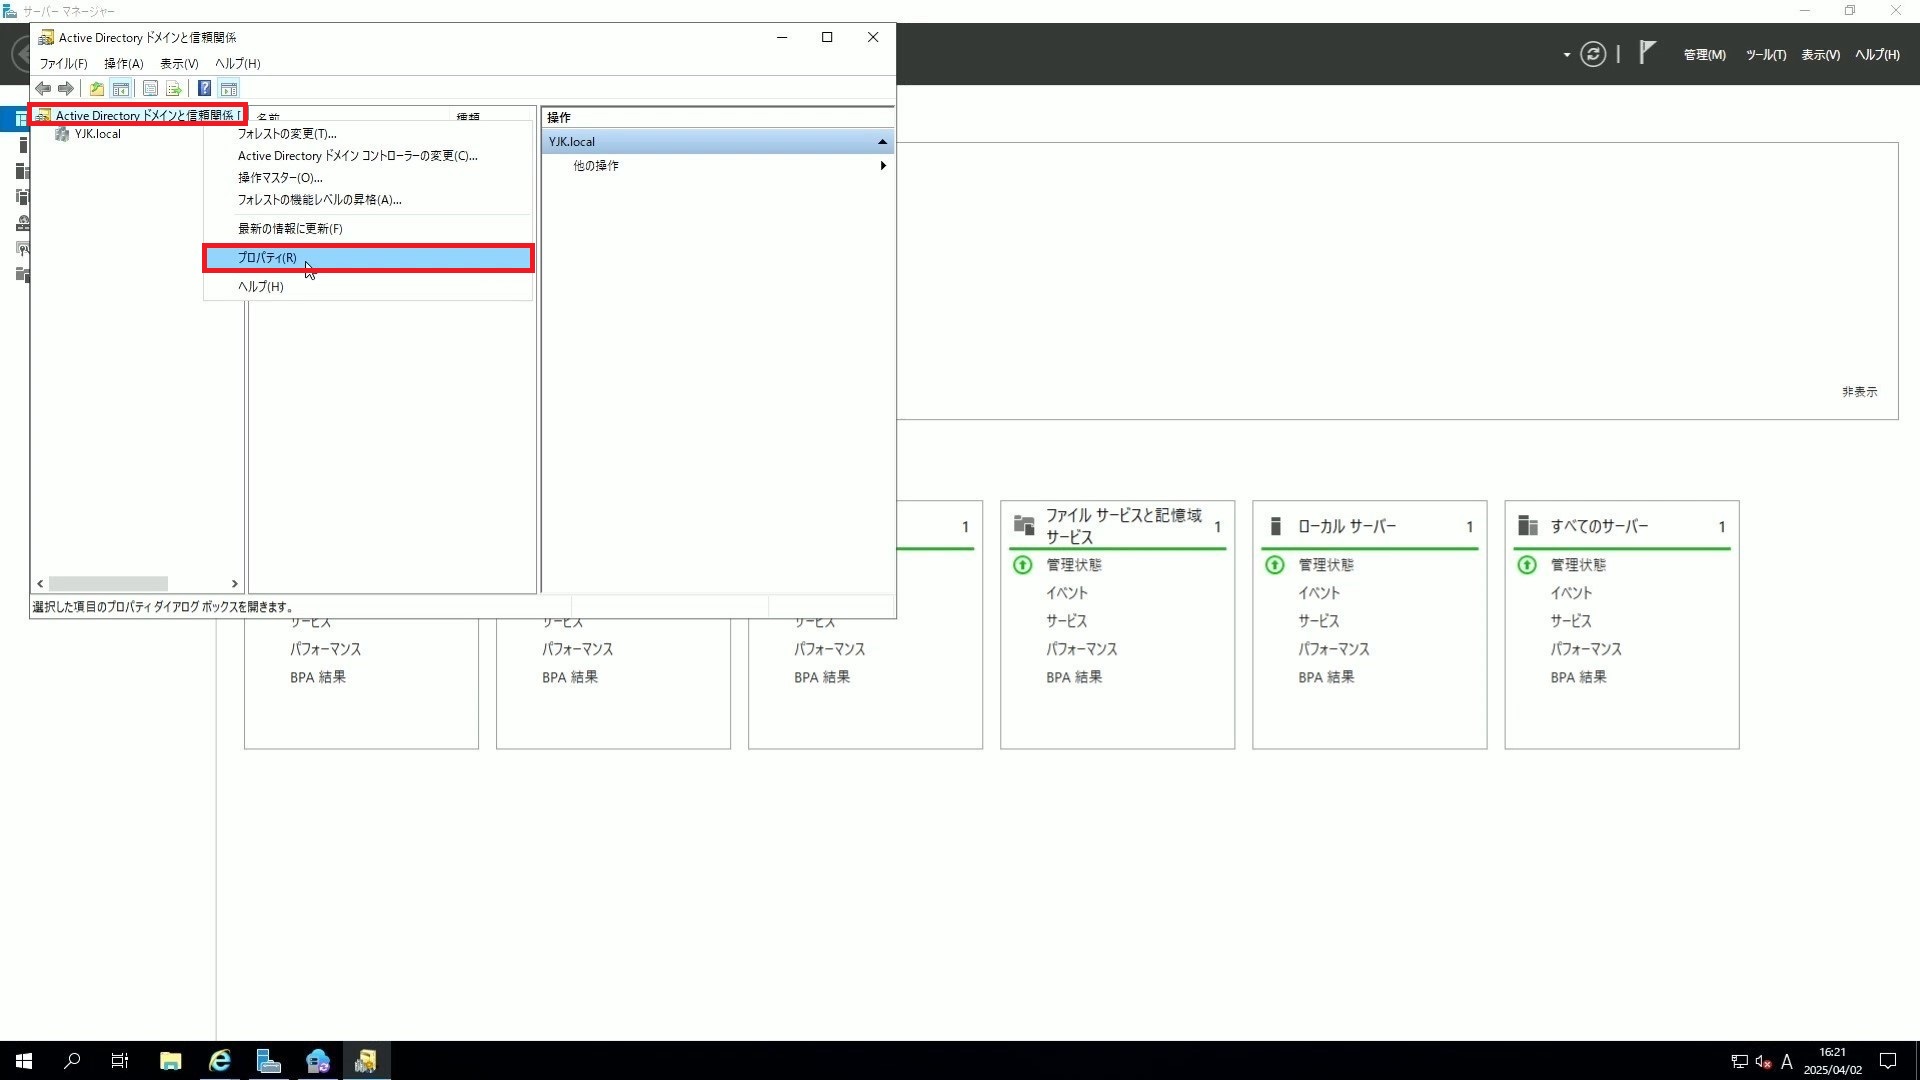Click the muted volume tray icon

click(1763, 1061)
